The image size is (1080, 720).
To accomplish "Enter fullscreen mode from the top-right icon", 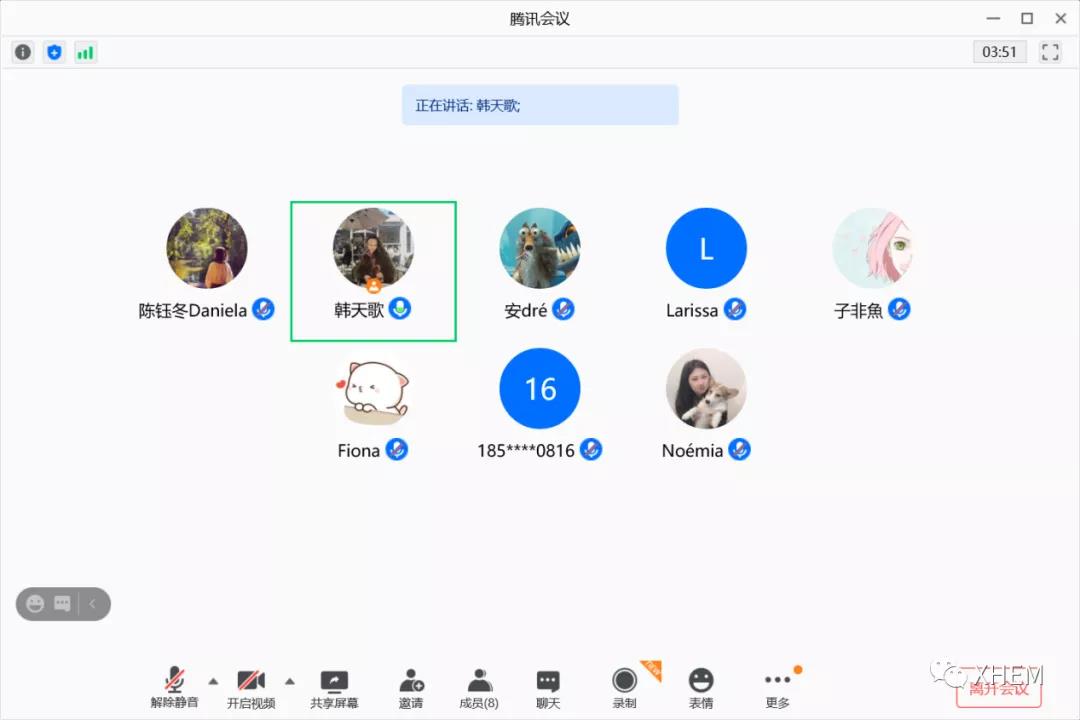I will click(x=1049, y=51).
